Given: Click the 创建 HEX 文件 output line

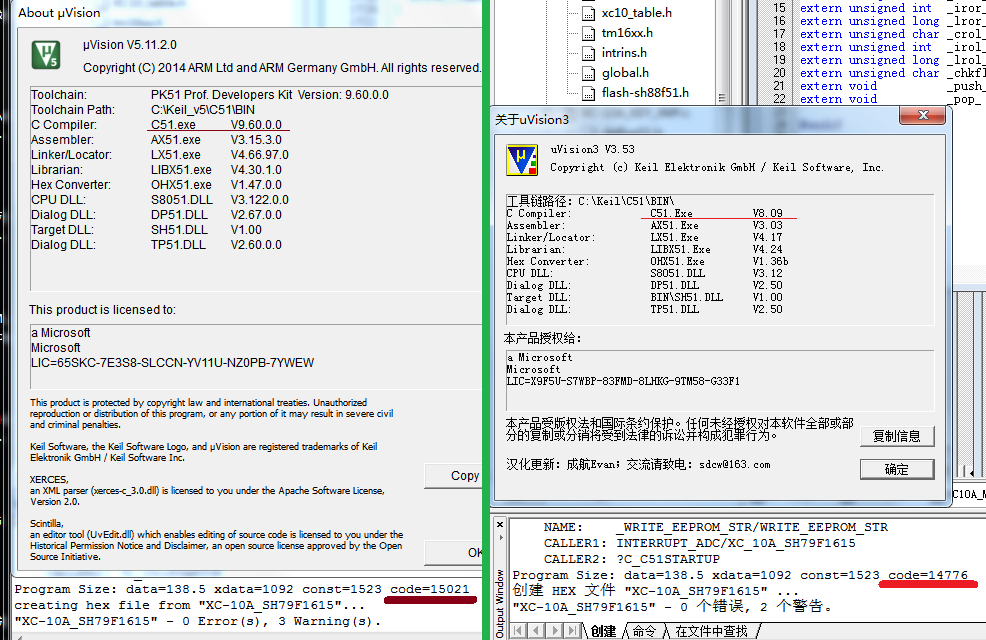Looking at the screenshot, I should click(x=656, y=591).
